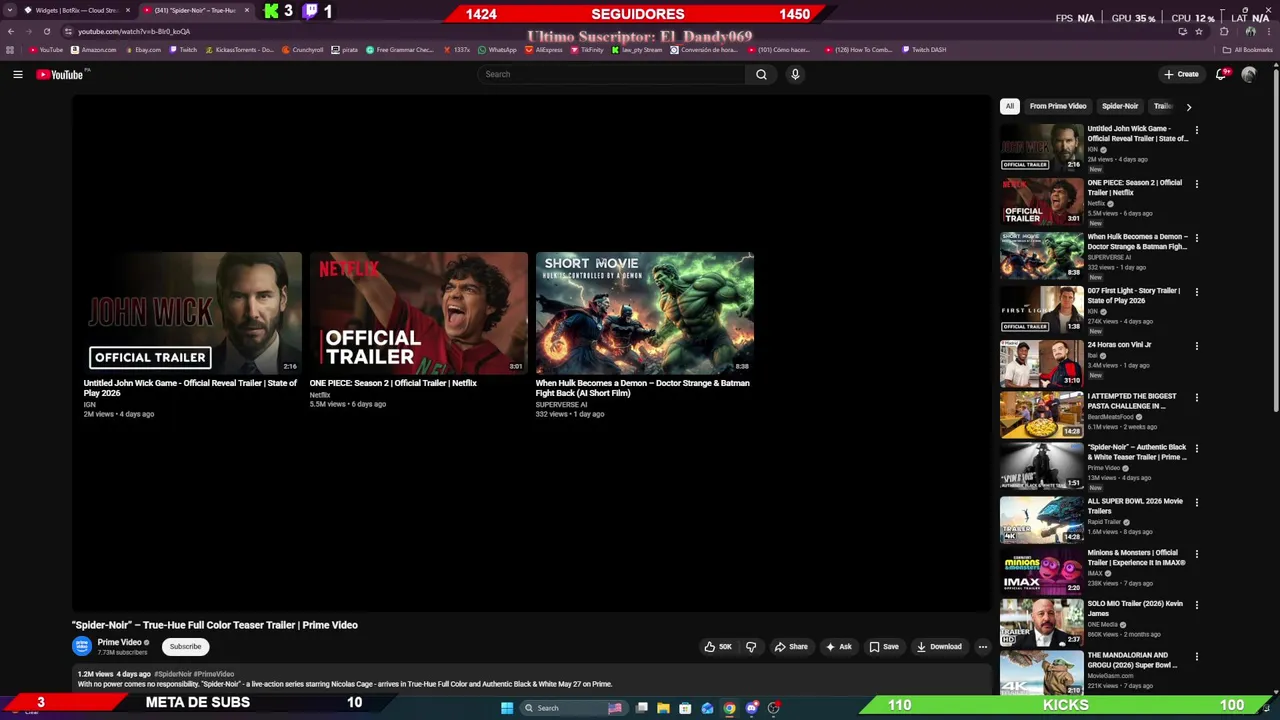
Task: Open options menu for ONE PIECE Season 2 sidebar video
Action: (1196, 184)
